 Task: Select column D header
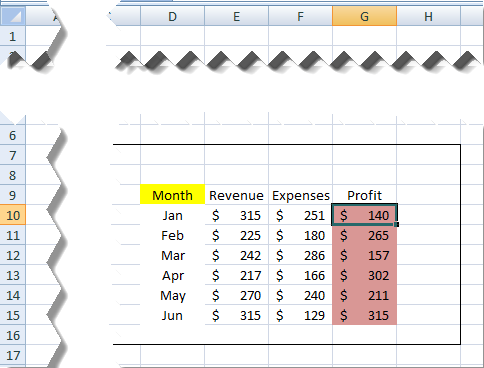172,16
